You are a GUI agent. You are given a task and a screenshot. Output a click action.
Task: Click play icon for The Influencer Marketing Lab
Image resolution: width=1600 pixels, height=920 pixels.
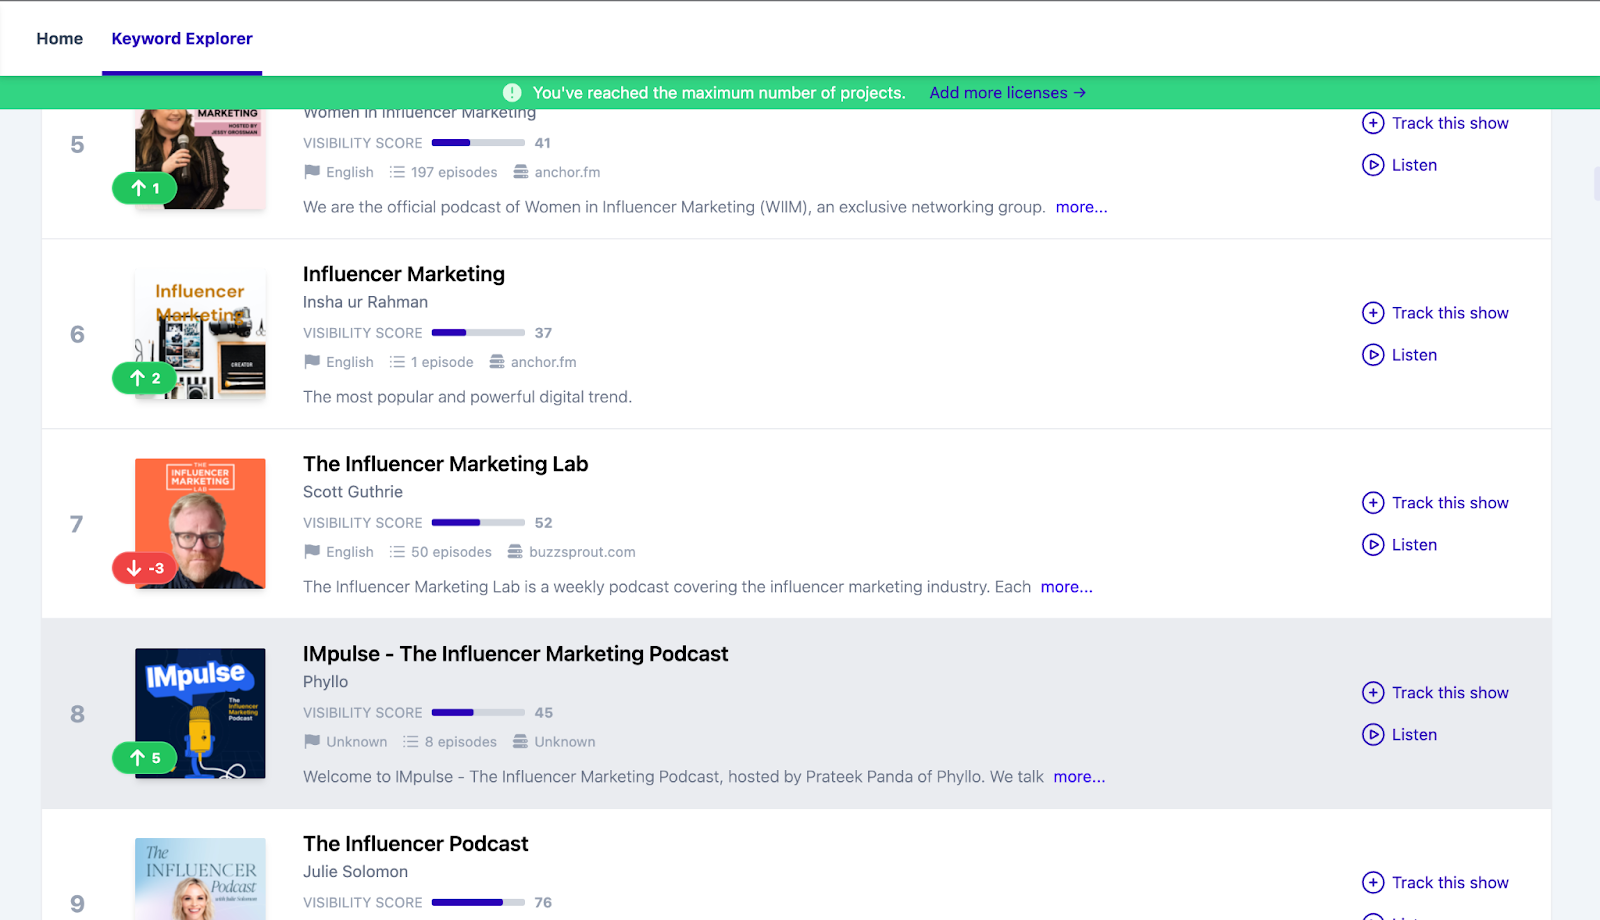point(1373,545)
